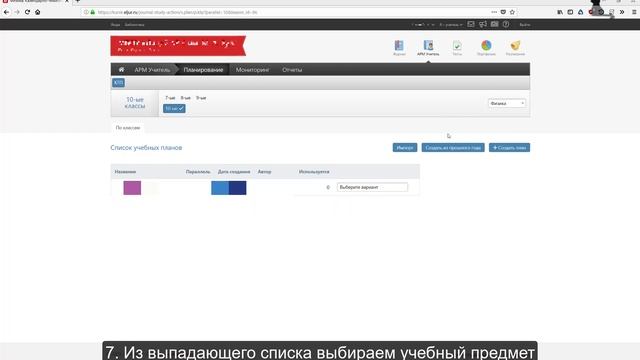Image resolution: width=640 pixels, height=360 pixels.
Task: Select the 8-ые parallel link
Action: (186, 98)
